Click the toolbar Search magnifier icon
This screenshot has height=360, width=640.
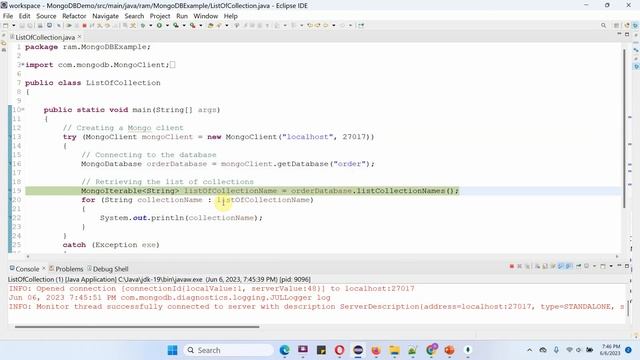(x=603, y=25)
